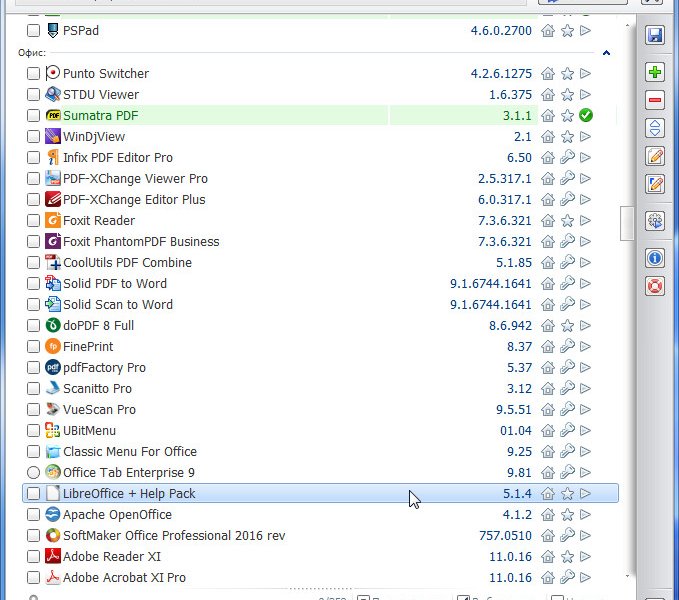Click key icon for SoftMaker Office Professional

pyautogui.click(x=567, y=535)
